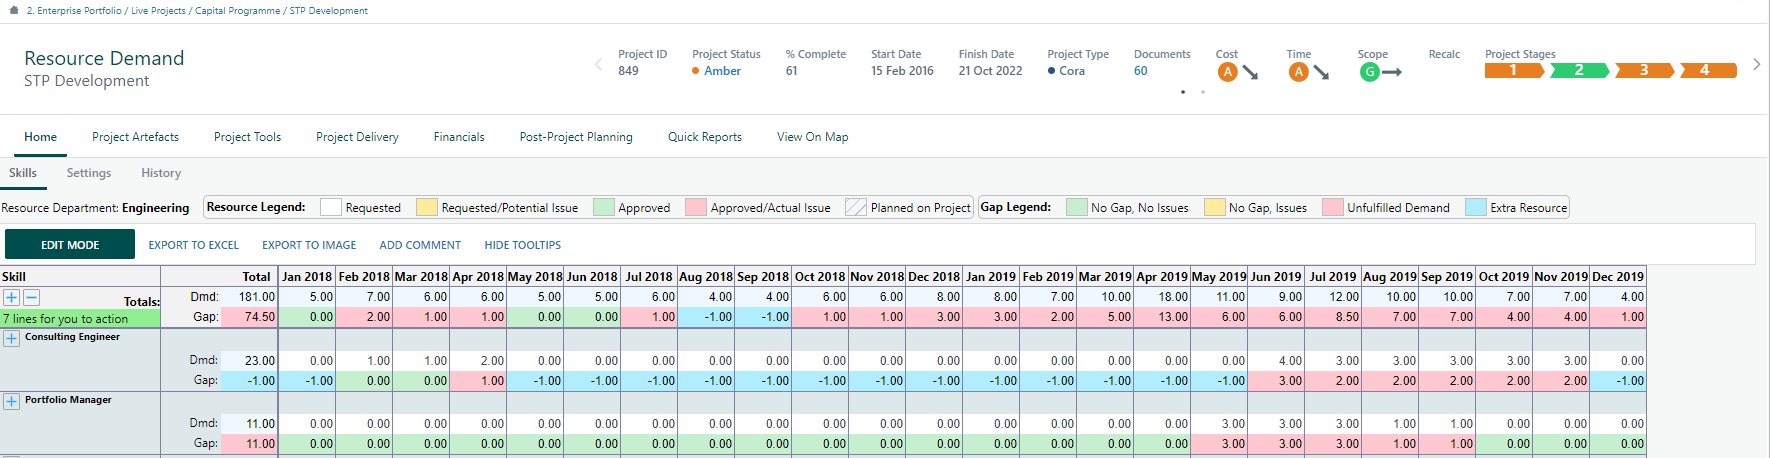1770x458 pixels.
Task: Open the Post-Project Planning menu
Action: pyautogui.click(x=576, y=137)
